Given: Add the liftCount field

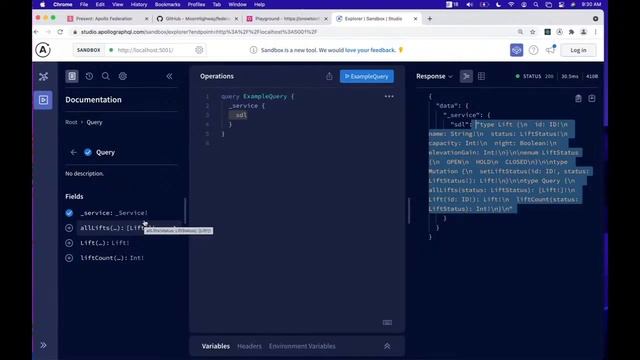Looking at the screenshot, I should coord(69,258).
